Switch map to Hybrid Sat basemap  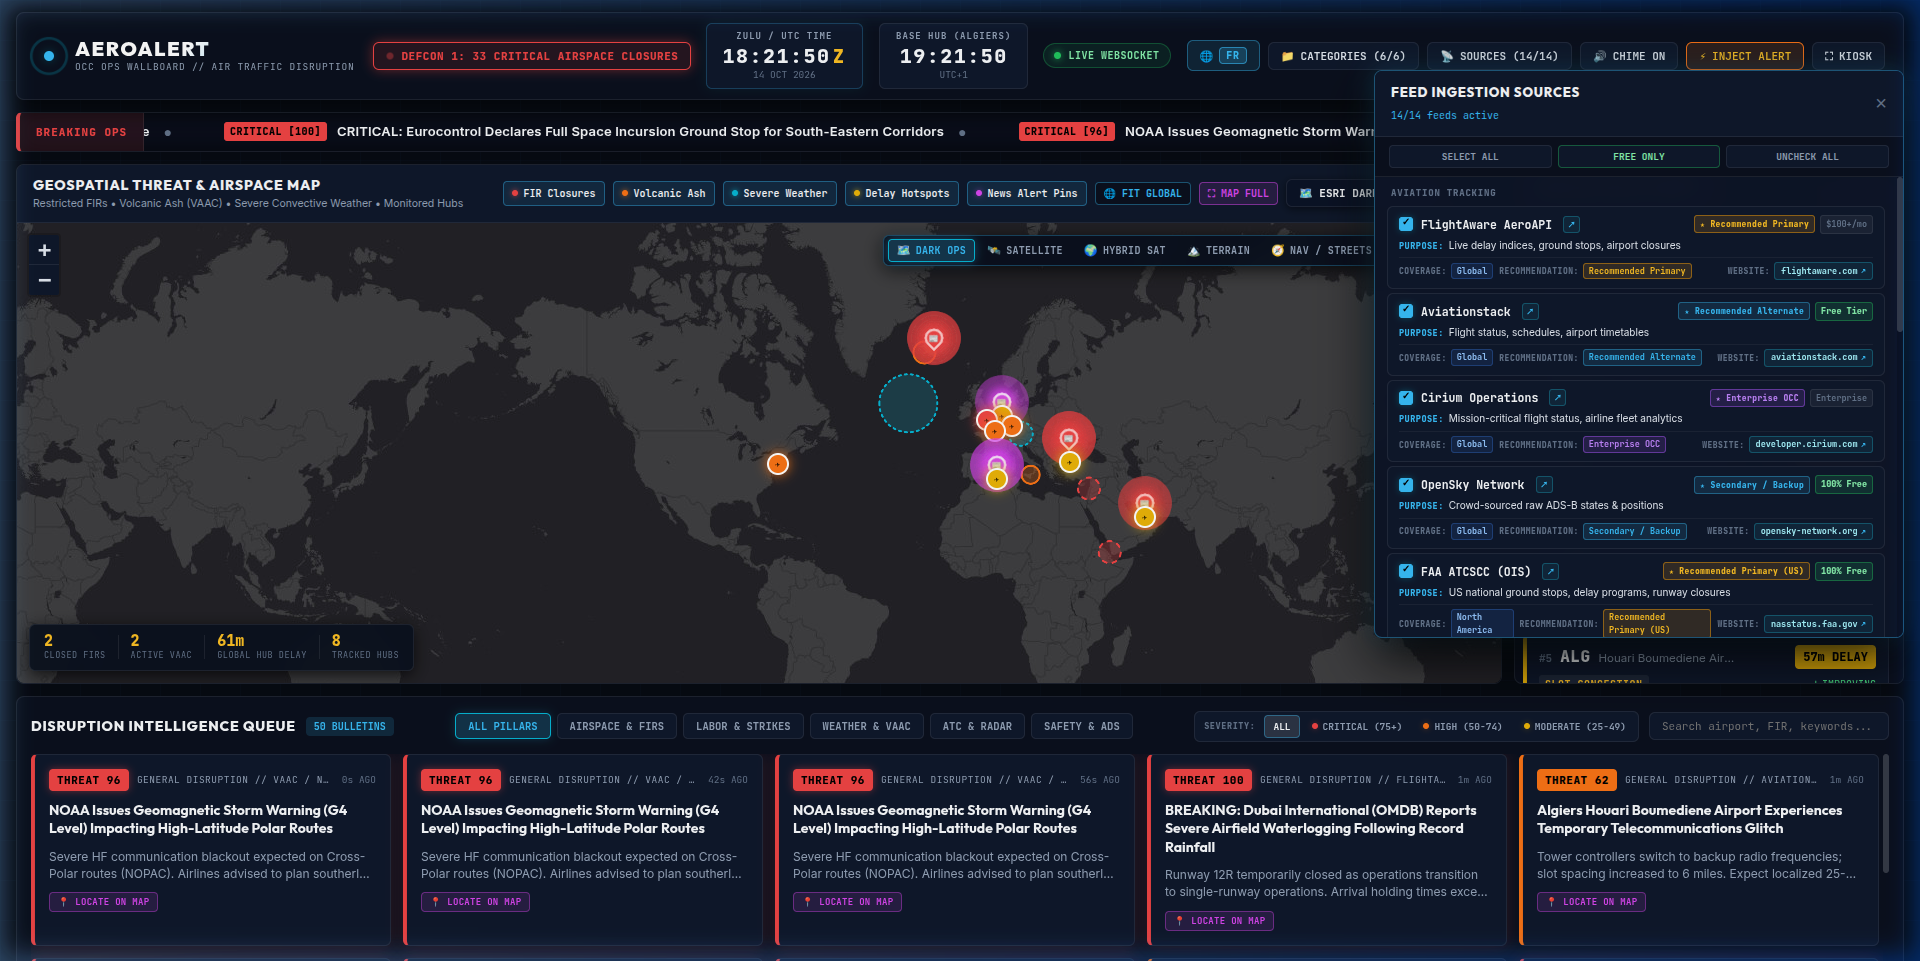click(x=1125, y=251)
